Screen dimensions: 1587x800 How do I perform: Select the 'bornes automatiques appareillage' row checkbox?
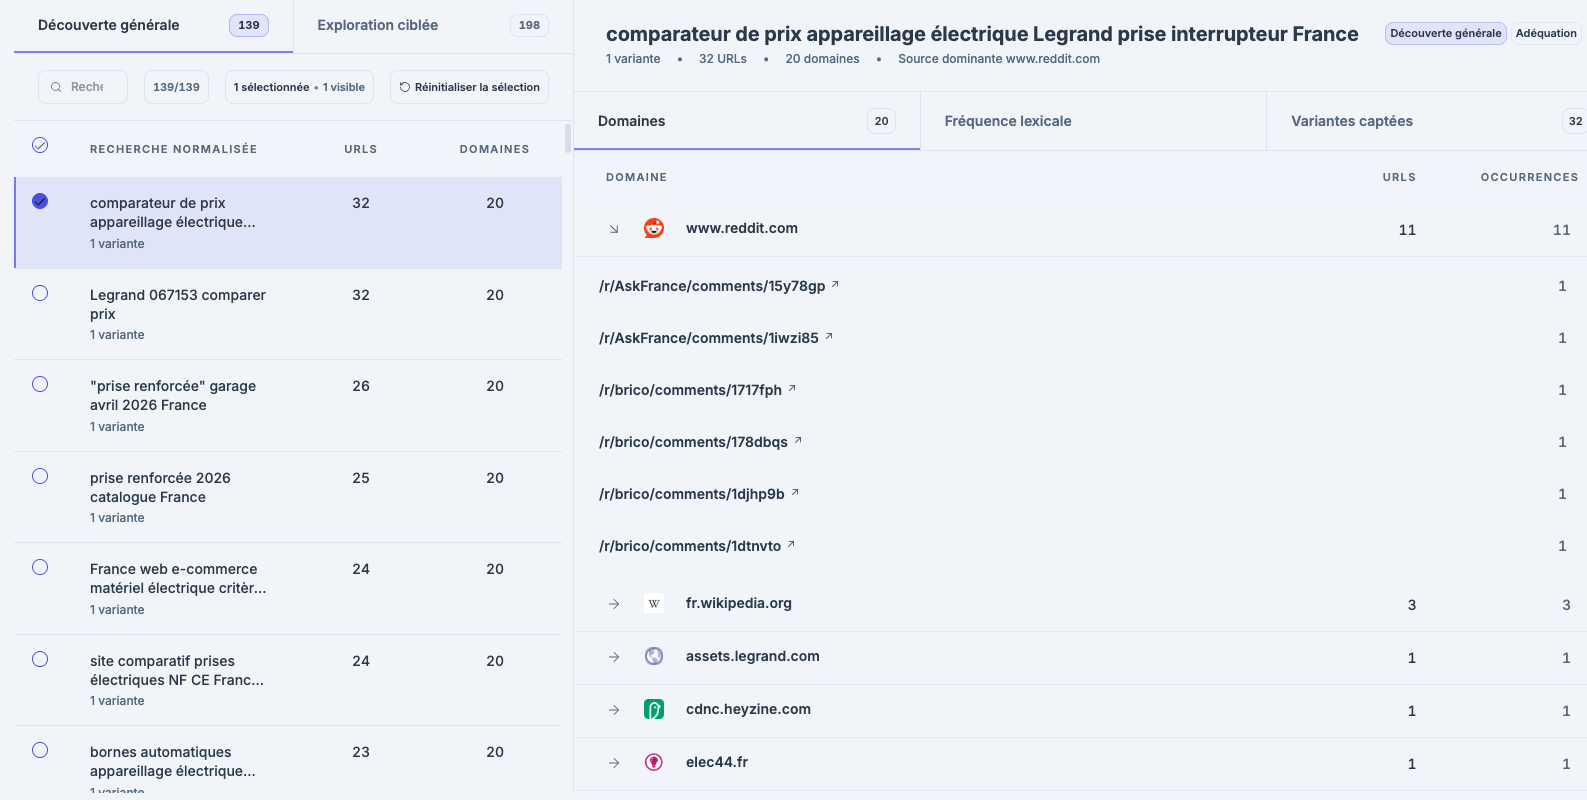click(40, 750)
